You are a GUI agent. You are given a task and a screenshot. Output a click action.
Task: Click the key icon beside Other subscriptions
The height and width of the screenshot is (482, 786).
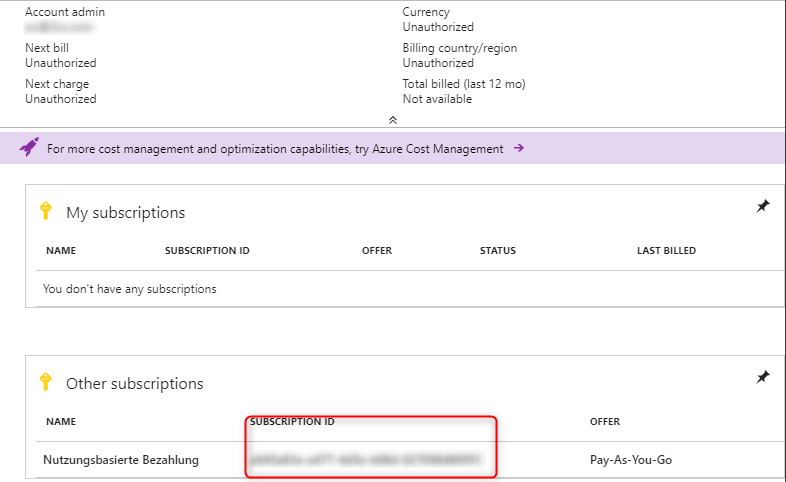(46, 382)
